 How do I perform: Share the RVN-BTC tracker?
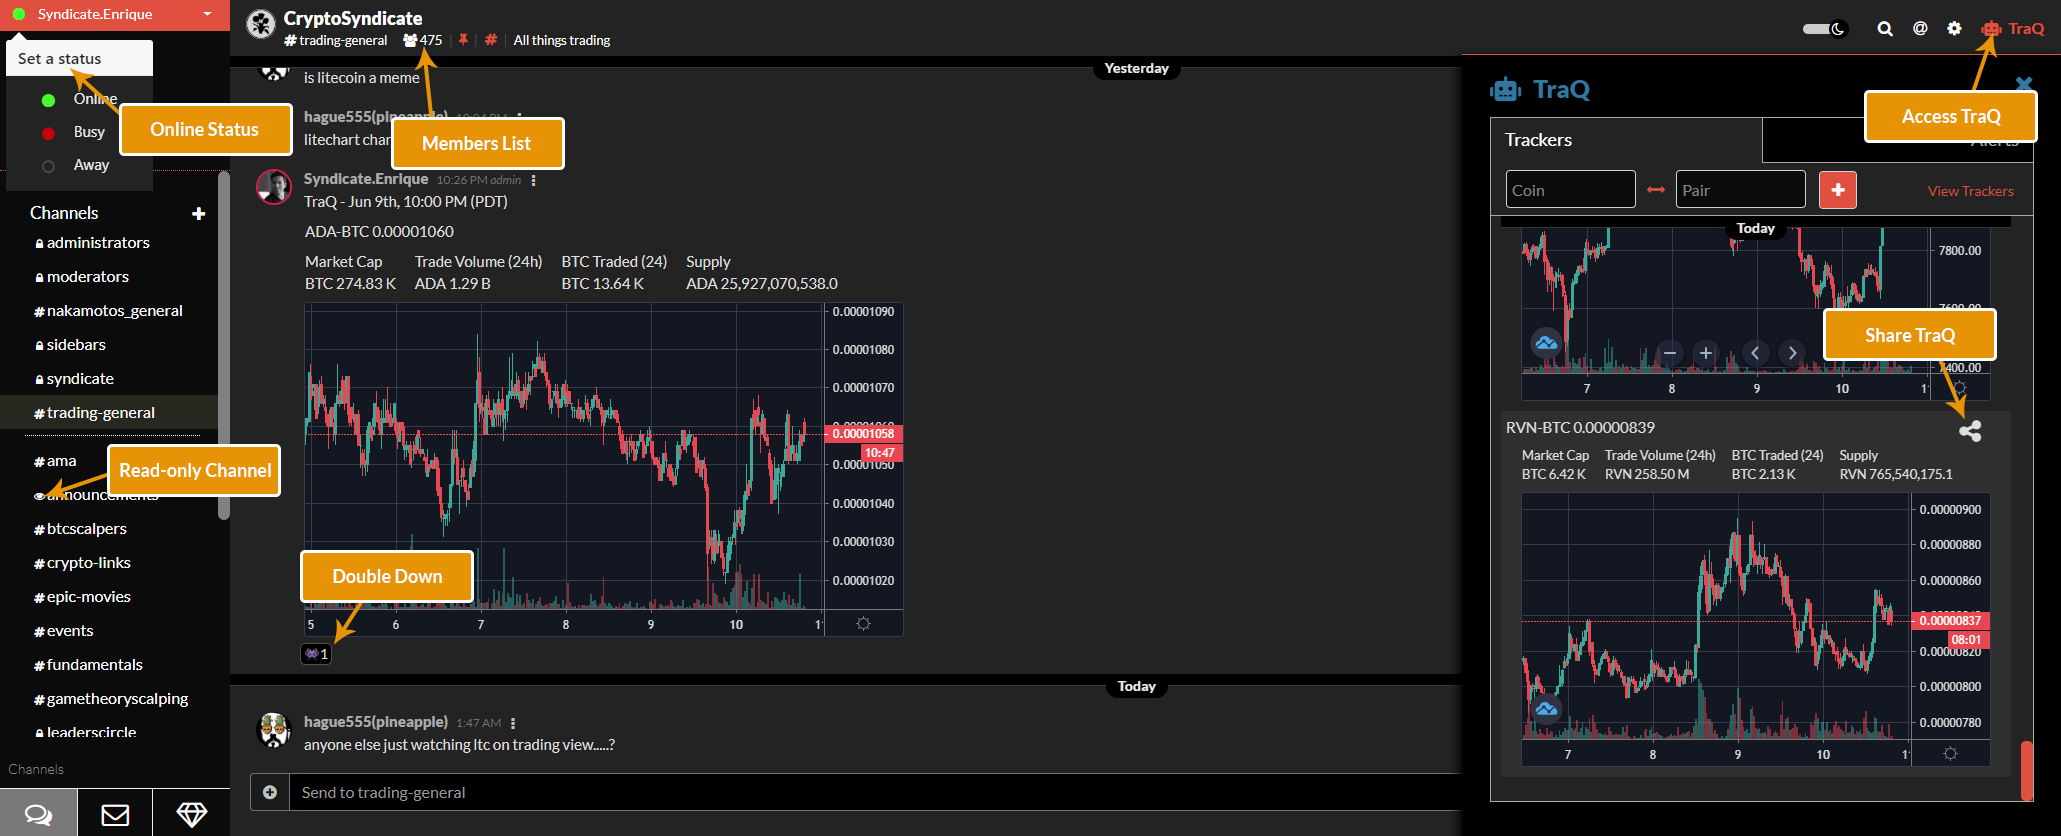point(1970,431)
